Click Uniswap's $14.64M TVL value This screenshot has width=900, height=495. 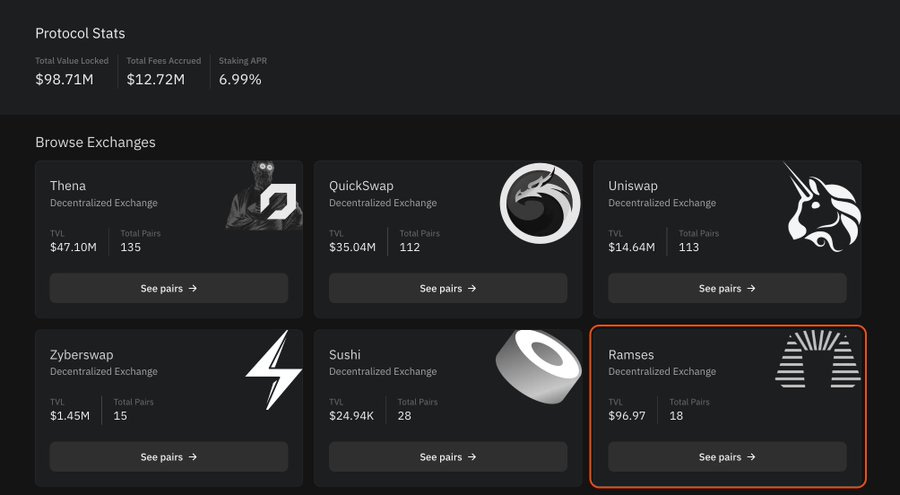631,248
